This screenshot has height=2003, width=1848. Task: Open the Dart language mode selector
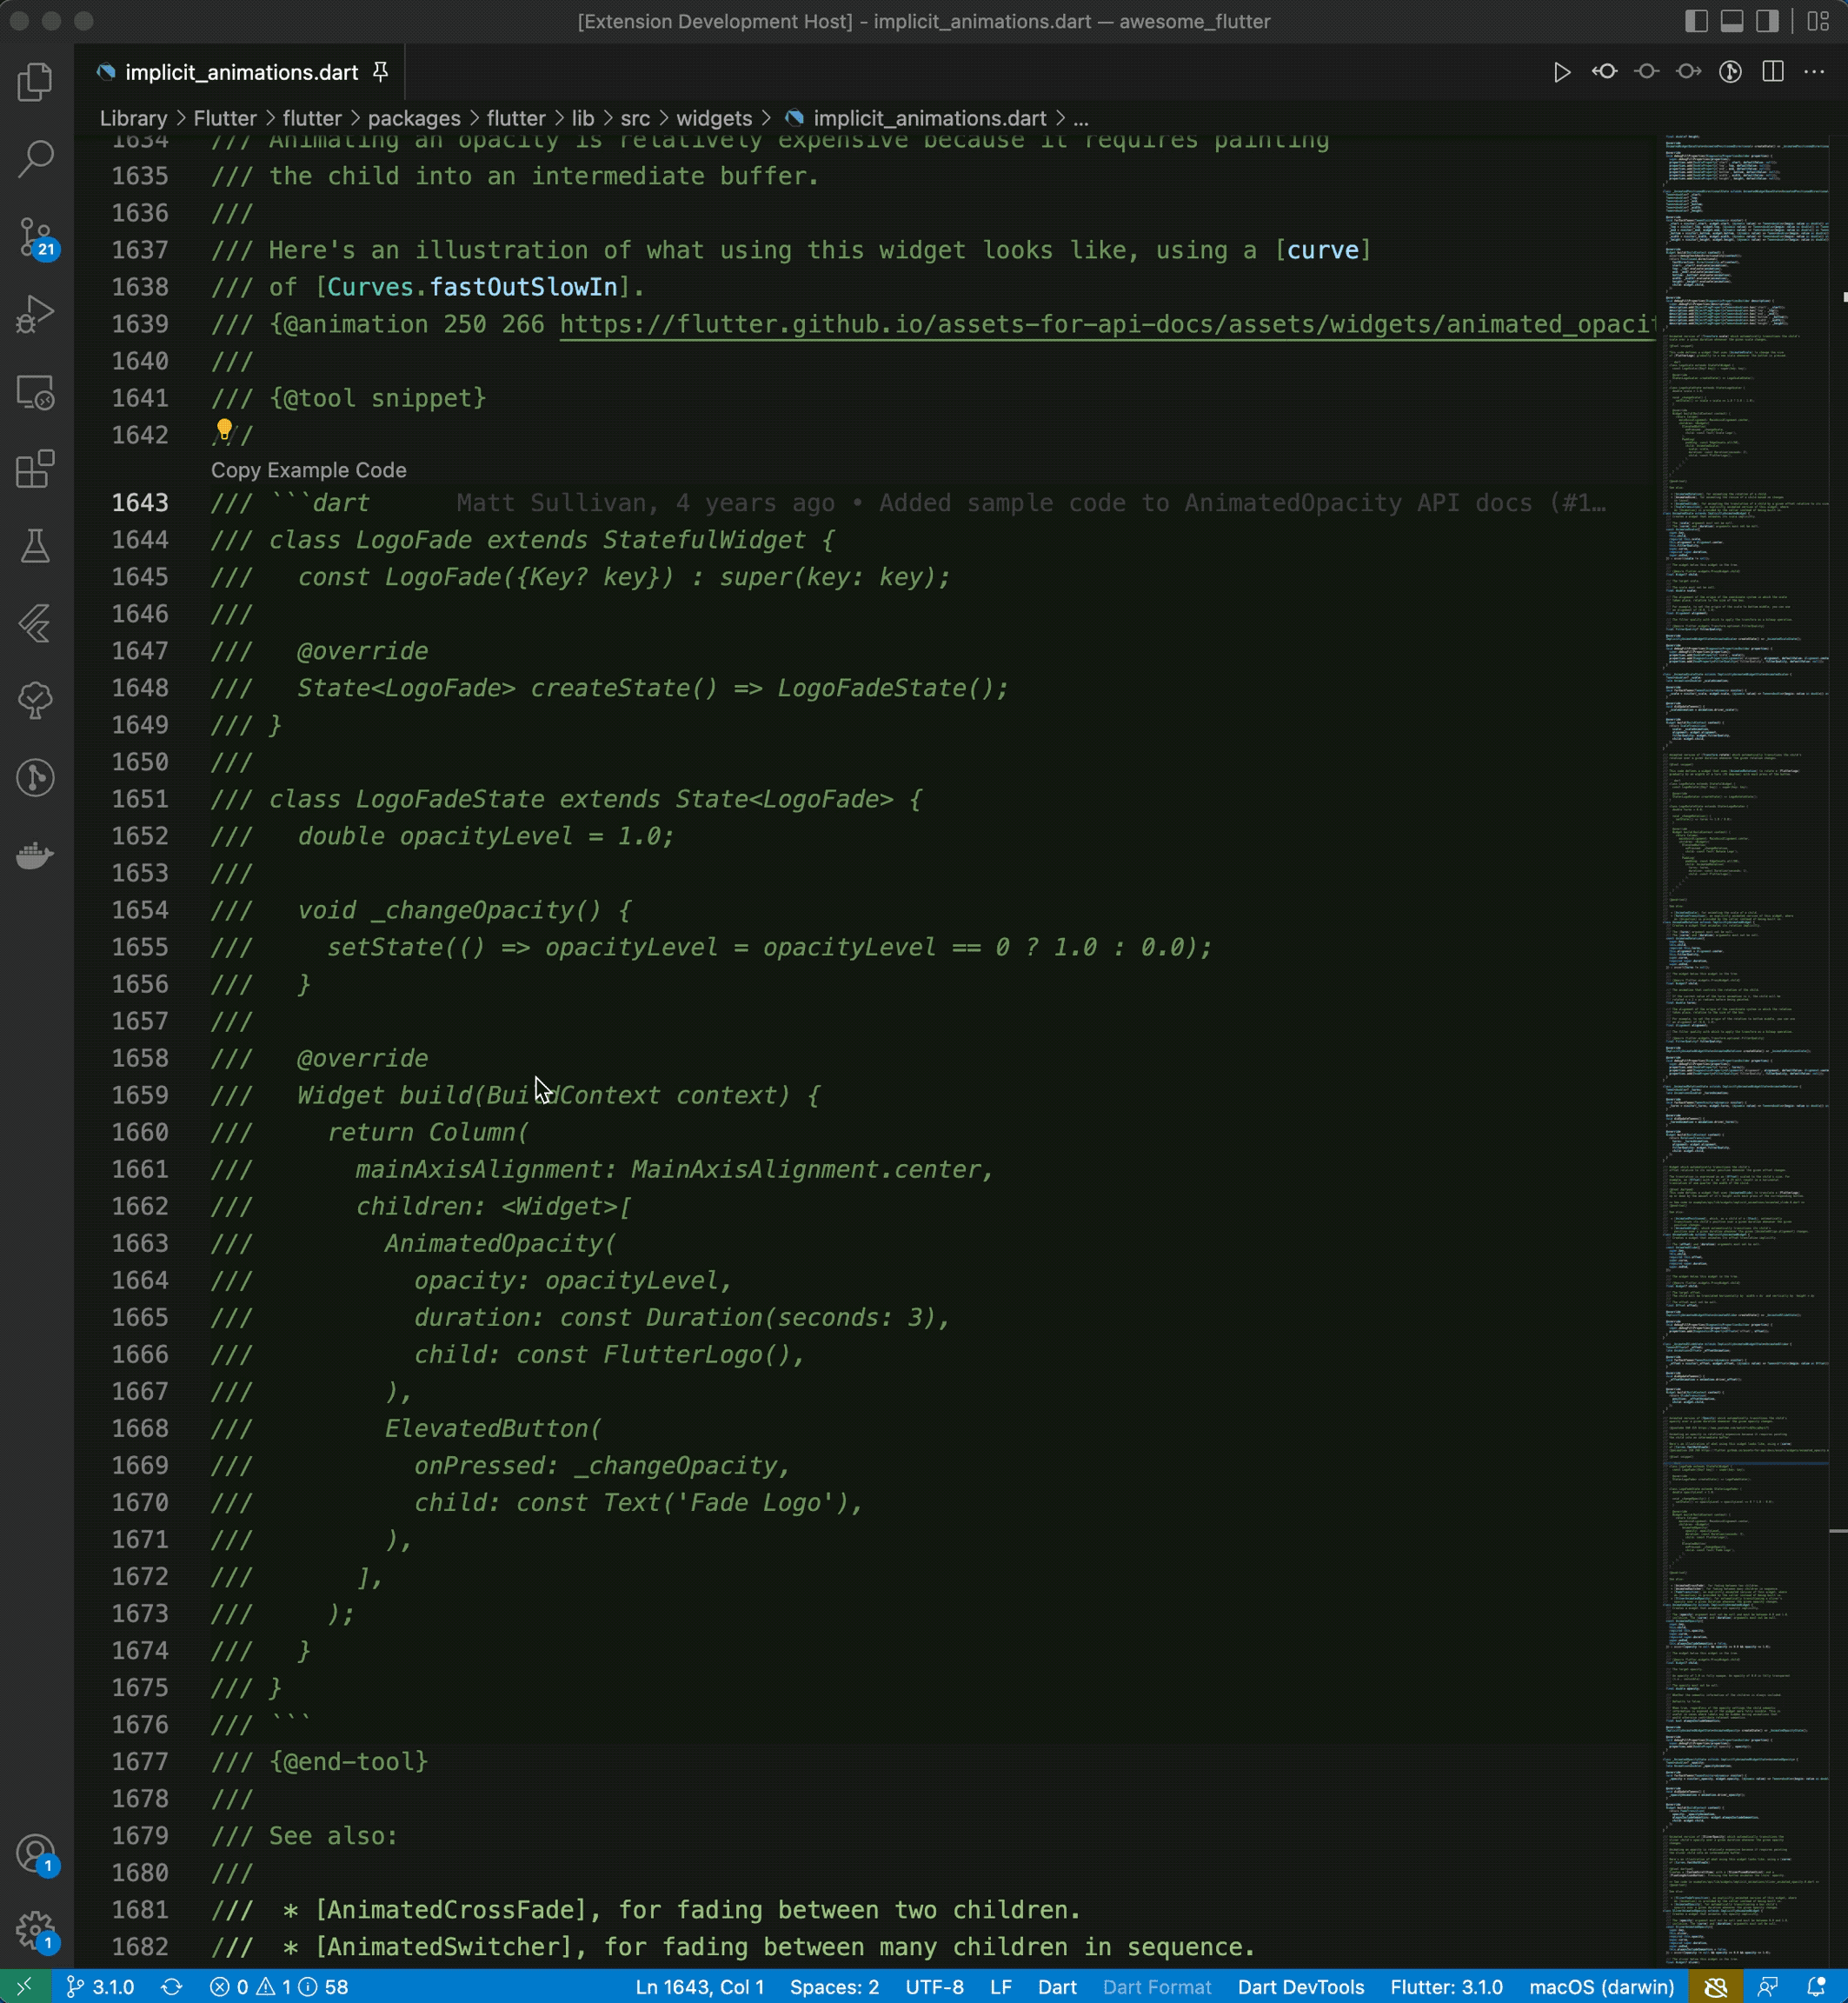coord(1056,1987)
